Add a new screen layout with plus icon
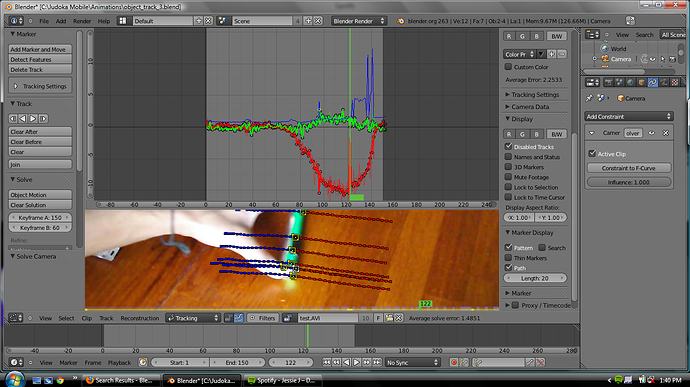Screen dimensions: 690x387 tap(199, 21)
